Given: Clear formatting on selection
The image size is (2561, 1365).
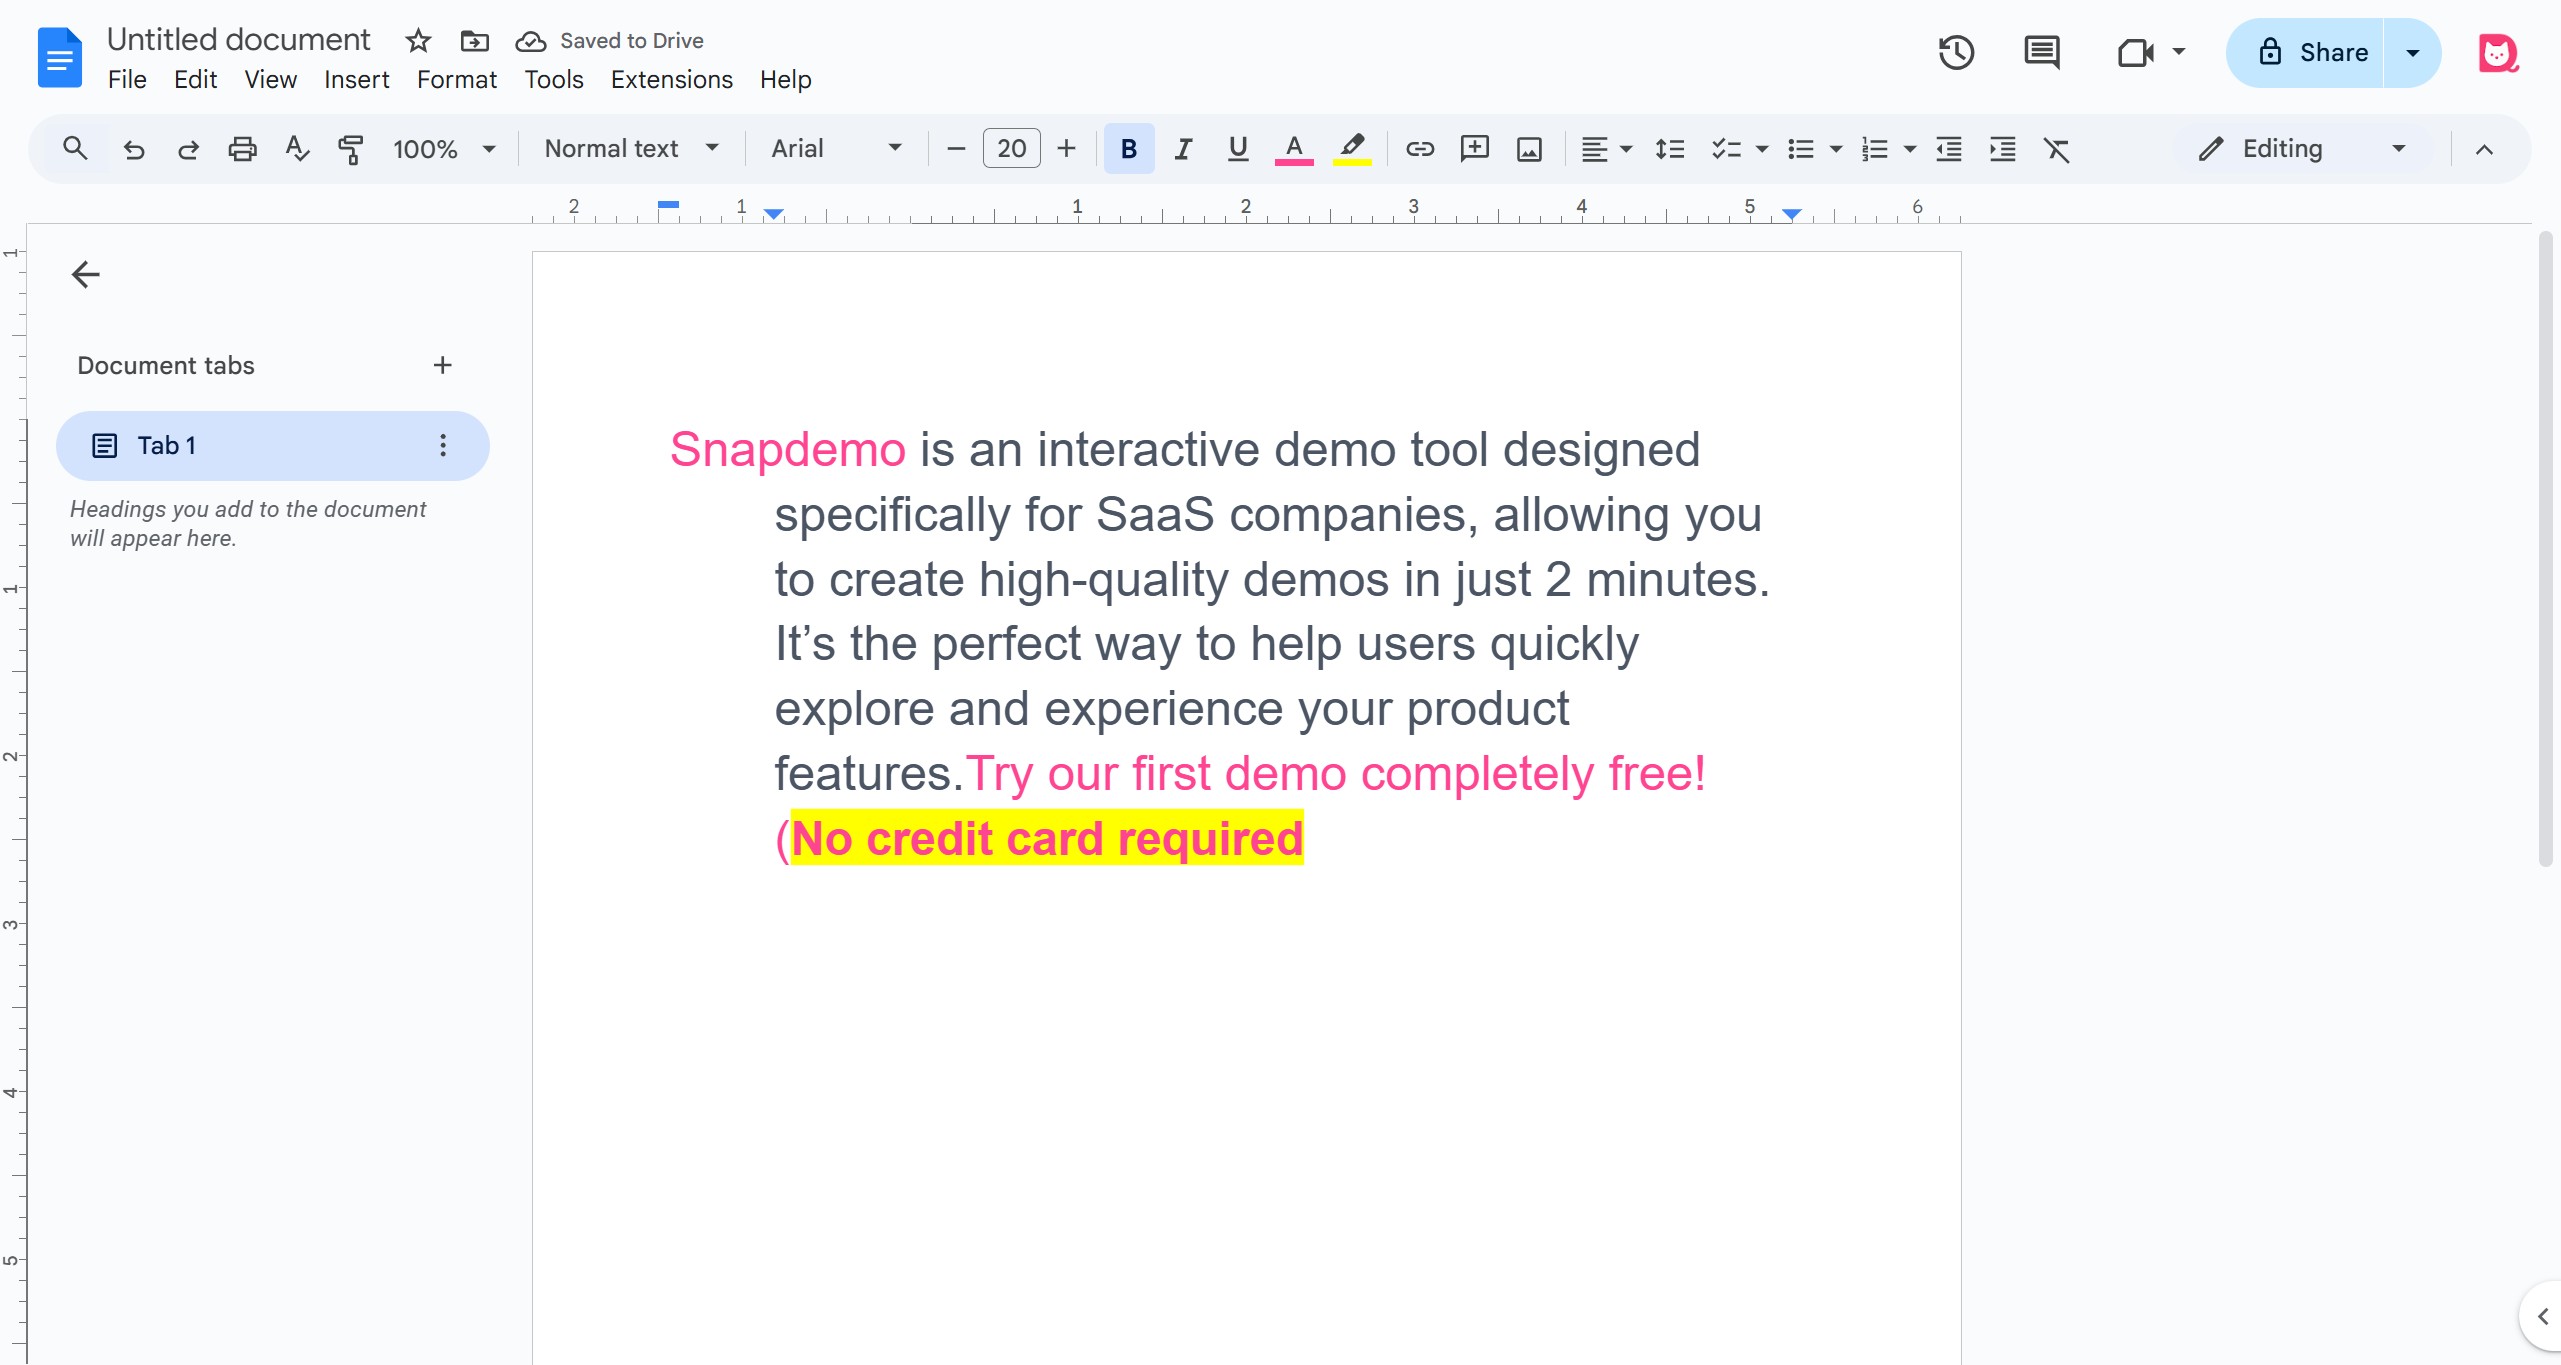Looking at the screenshot, I should (x=2056, y=149).
